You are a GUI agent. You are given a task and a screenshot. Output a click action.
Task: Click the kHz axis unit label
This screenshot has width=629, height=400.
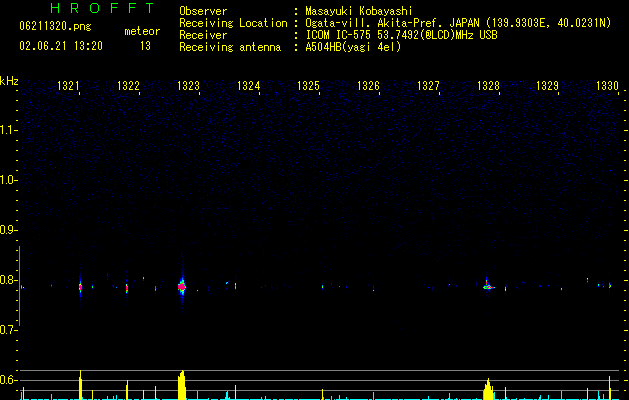pyautogui.click(x=9, y=81)
